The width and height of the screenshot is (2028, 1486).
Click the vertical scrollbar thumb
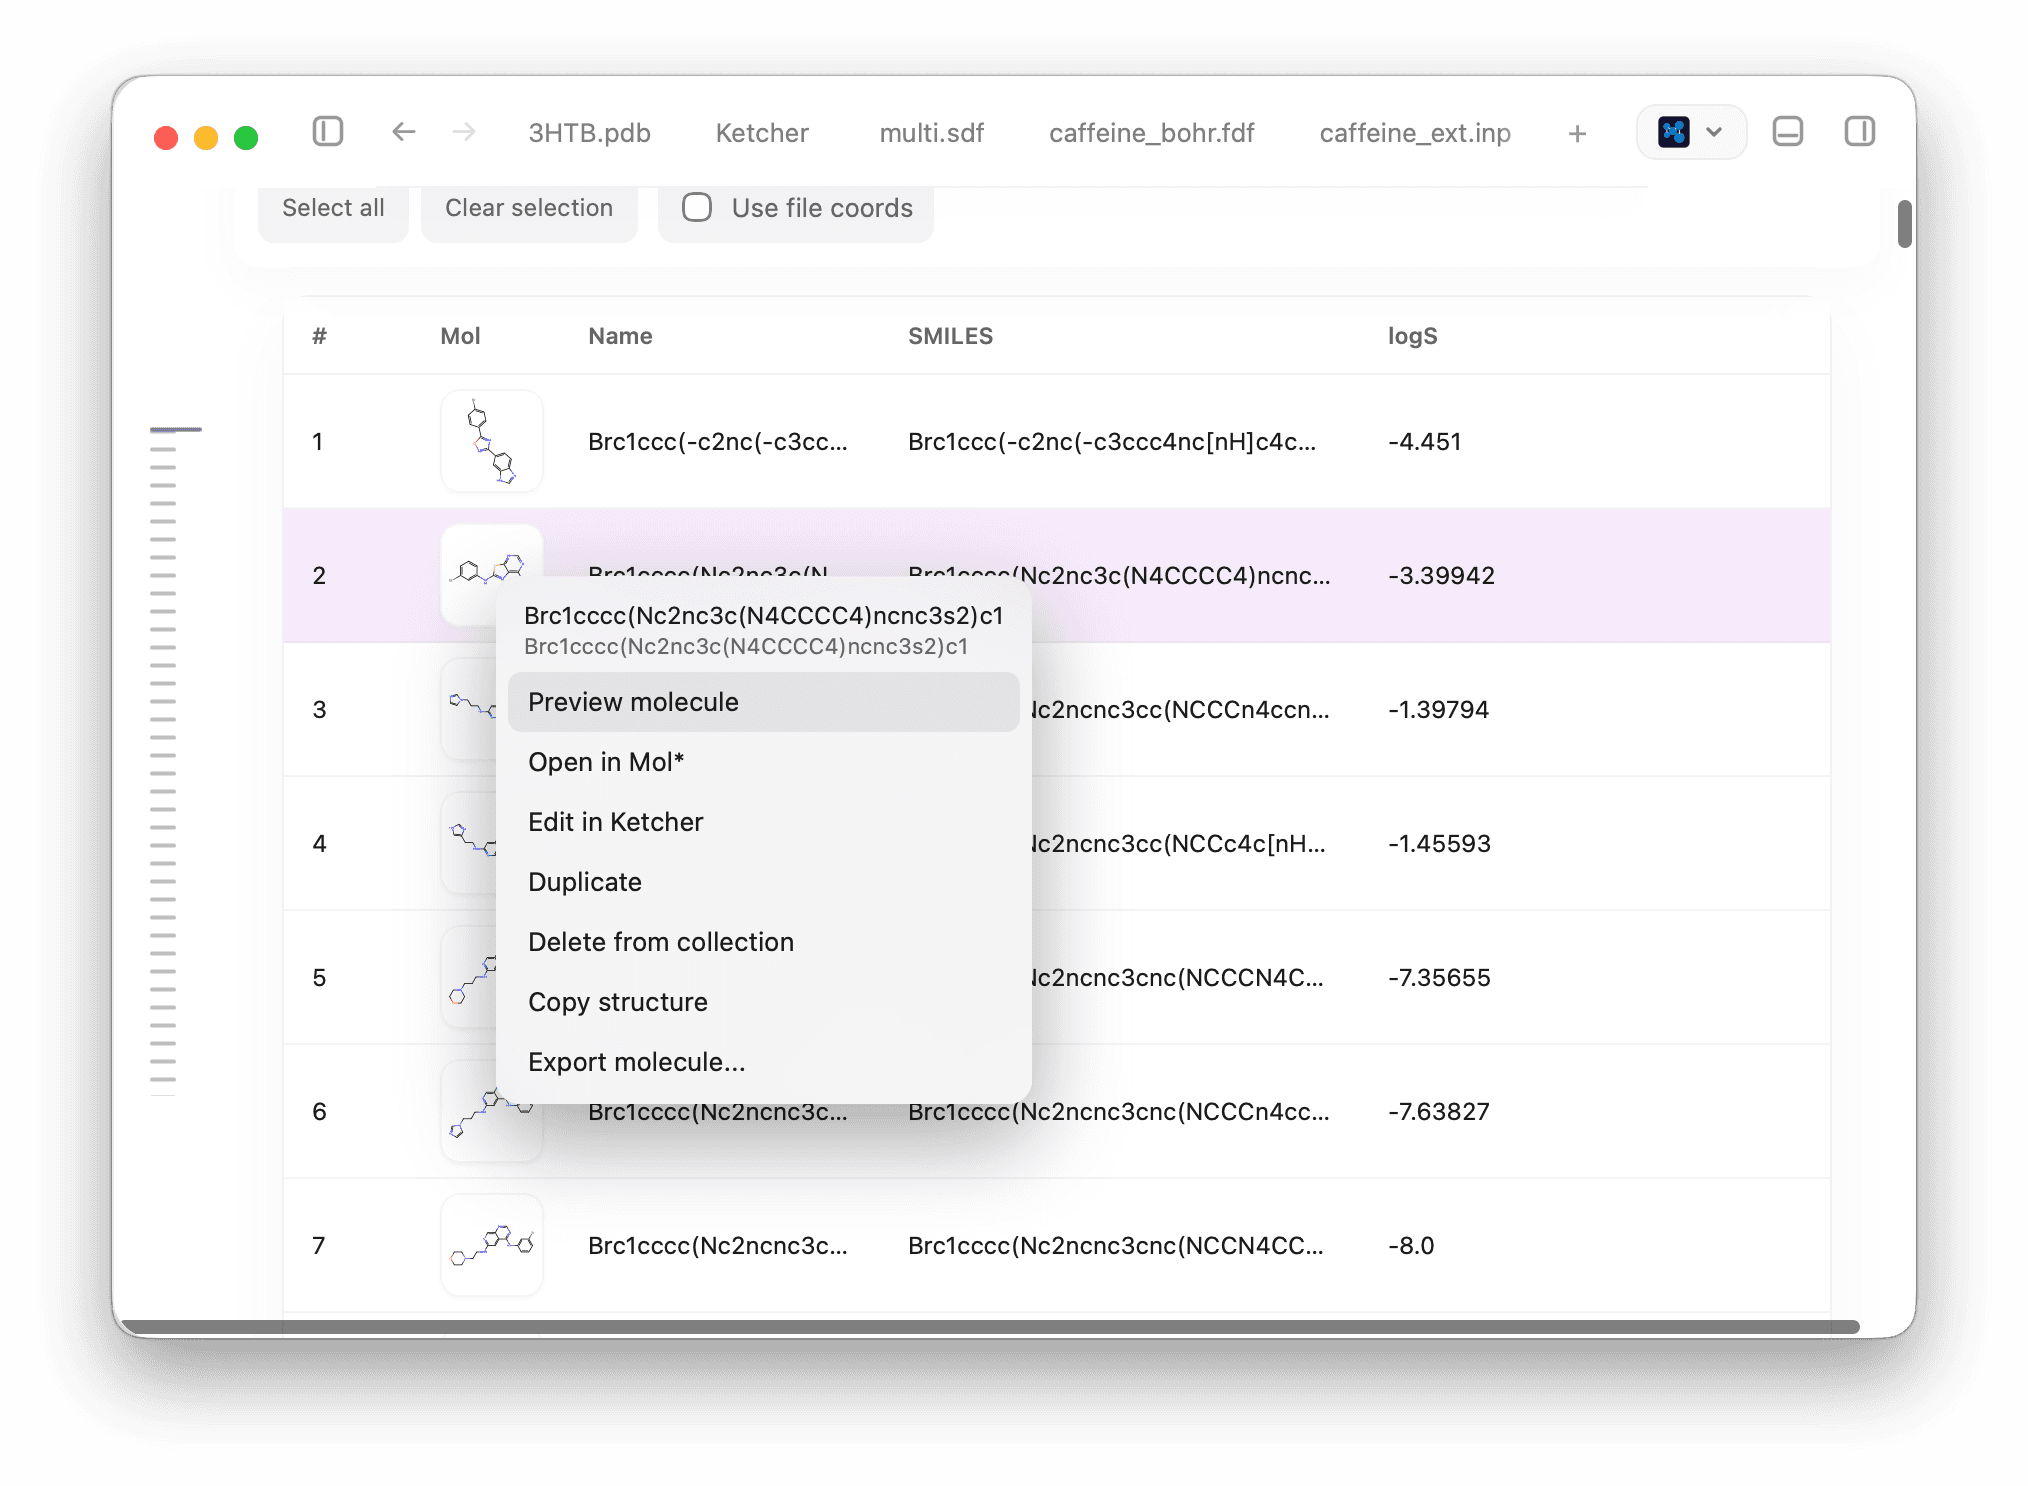tap(1904, 224)
